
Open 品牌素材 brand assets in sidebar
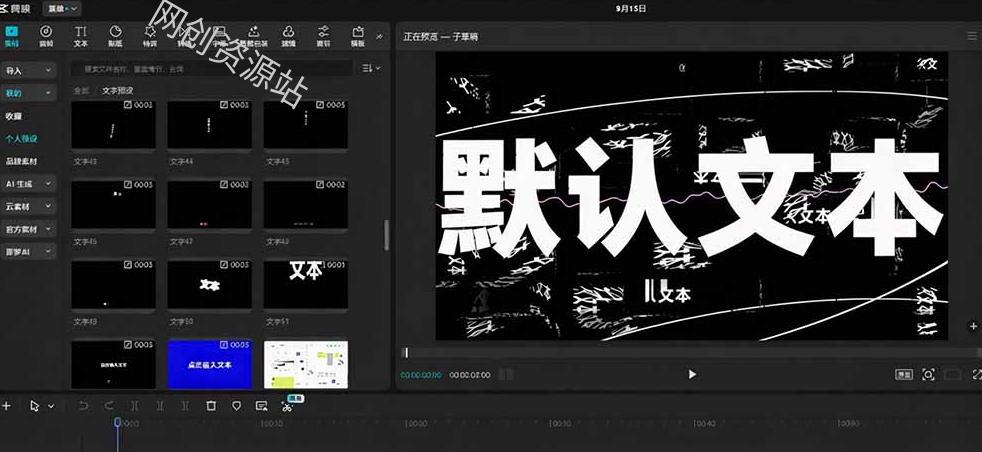[x=21, y=161]
